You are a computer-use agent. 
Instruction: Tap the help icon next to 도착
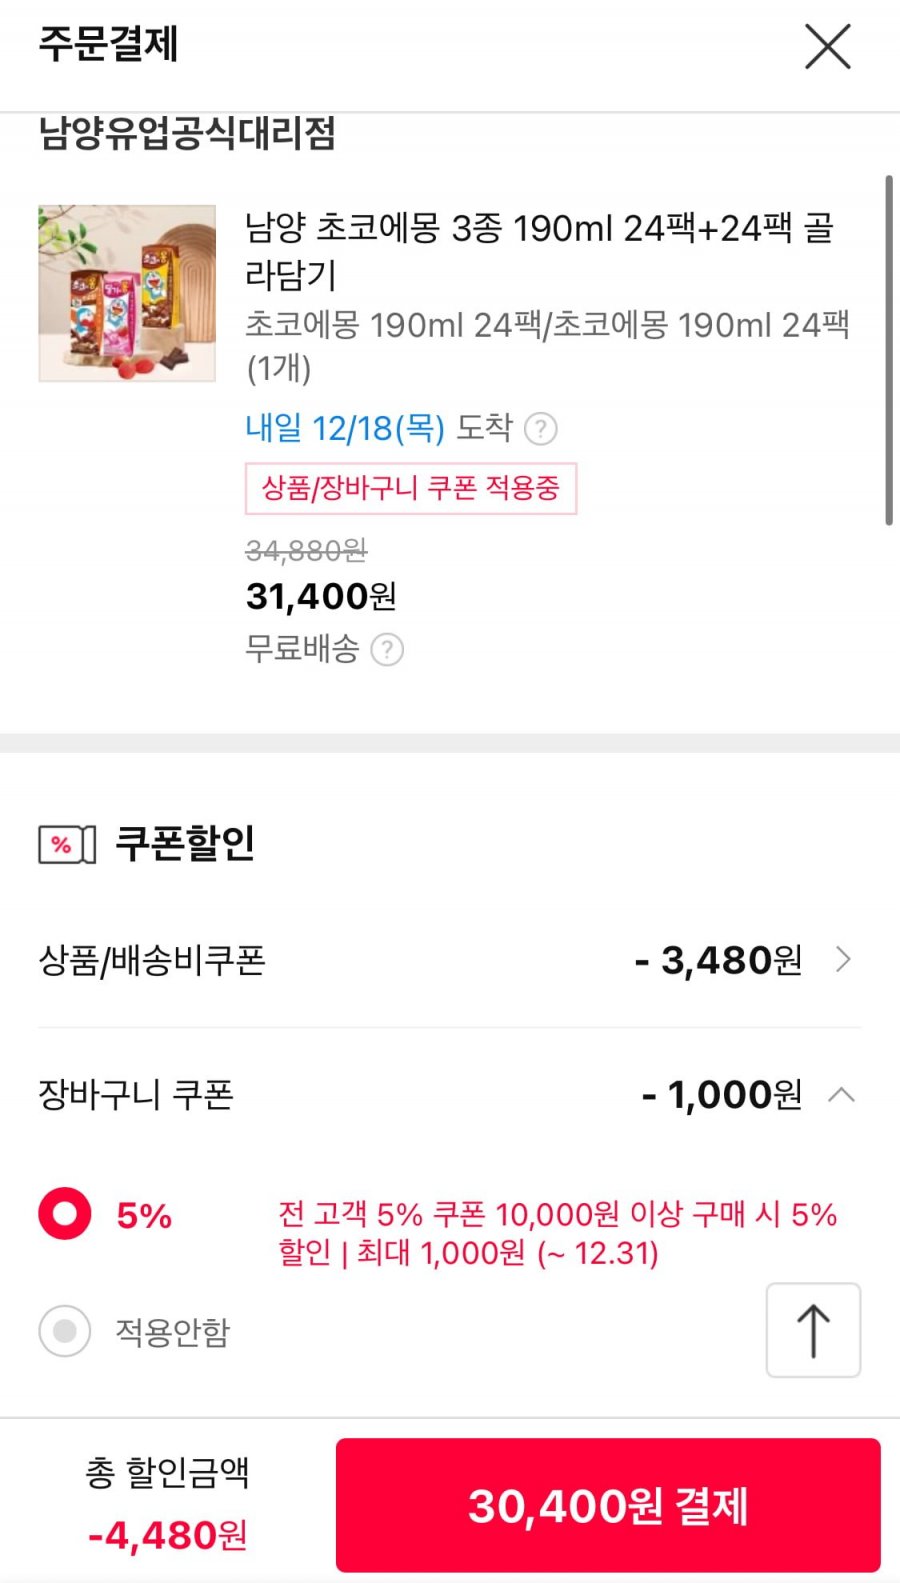(541, 429)
